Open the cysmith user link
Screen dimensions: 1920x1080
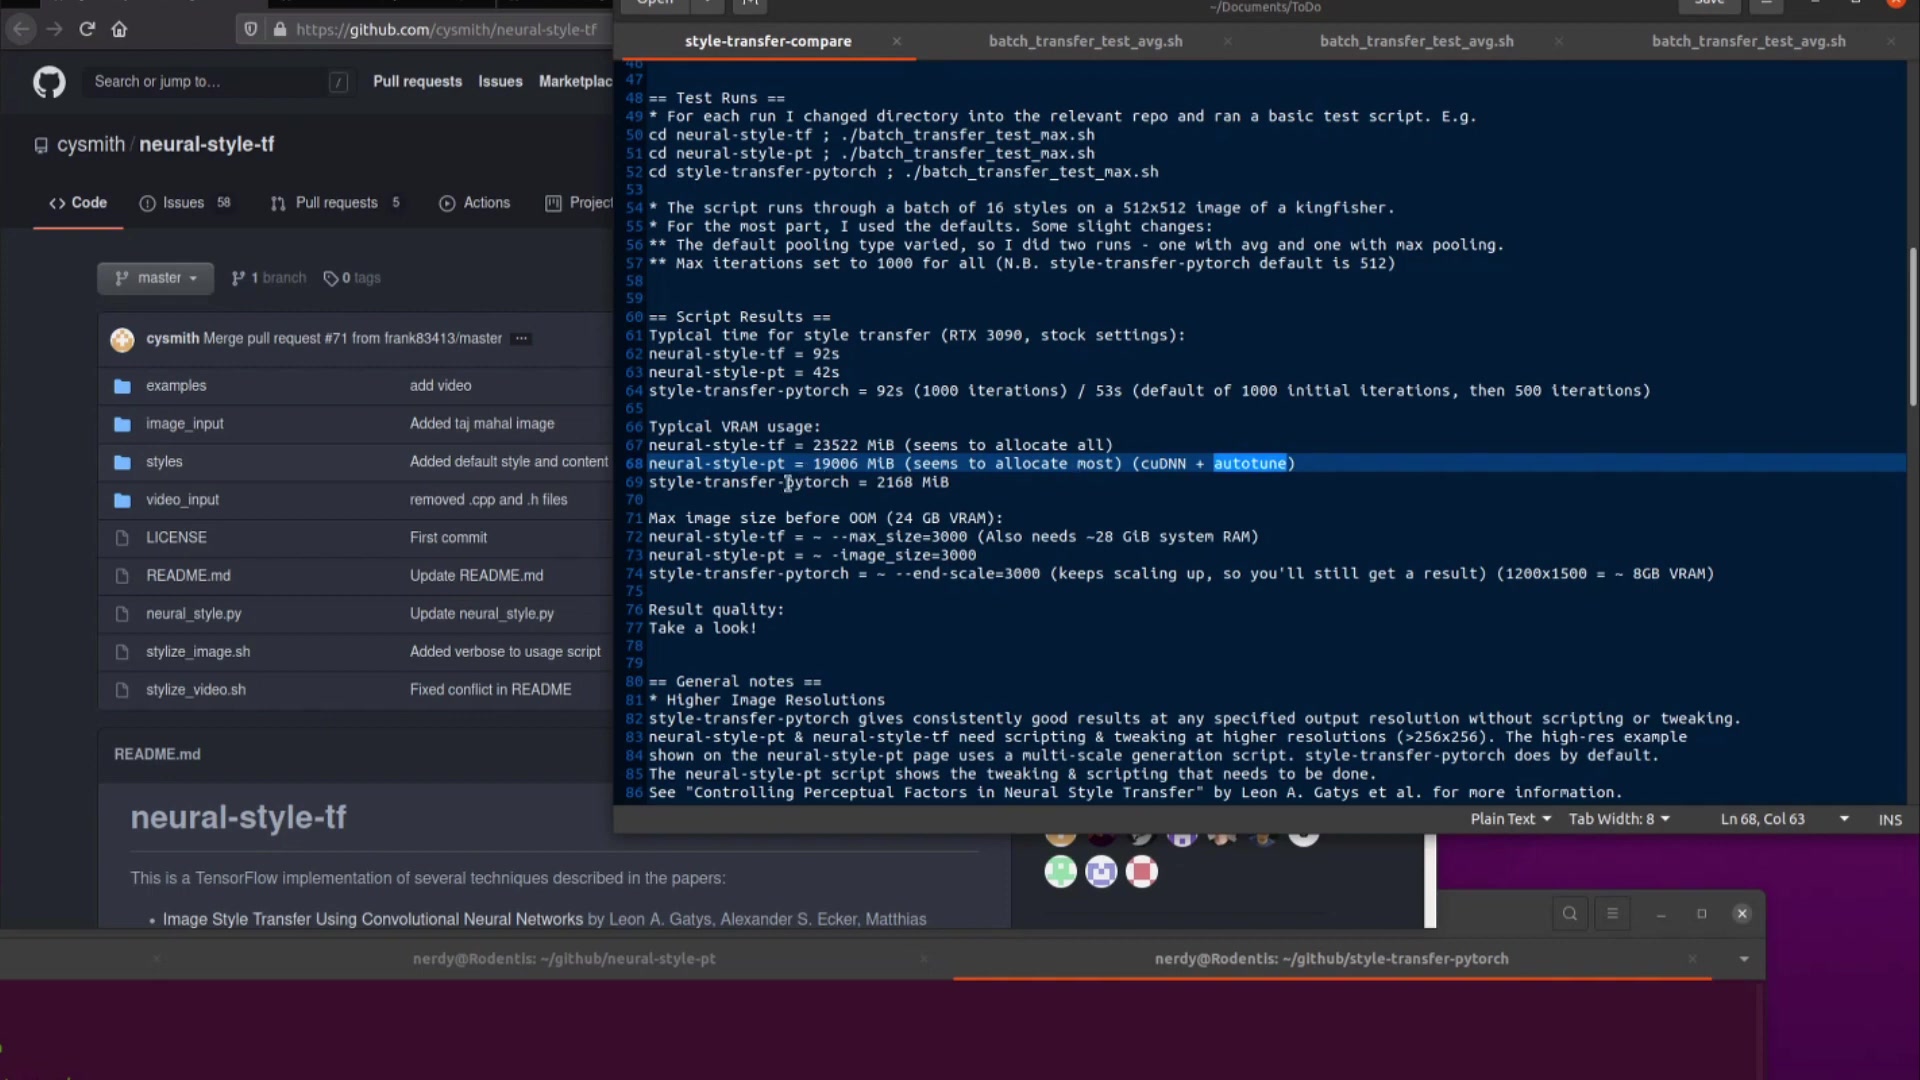coord(91,145)
